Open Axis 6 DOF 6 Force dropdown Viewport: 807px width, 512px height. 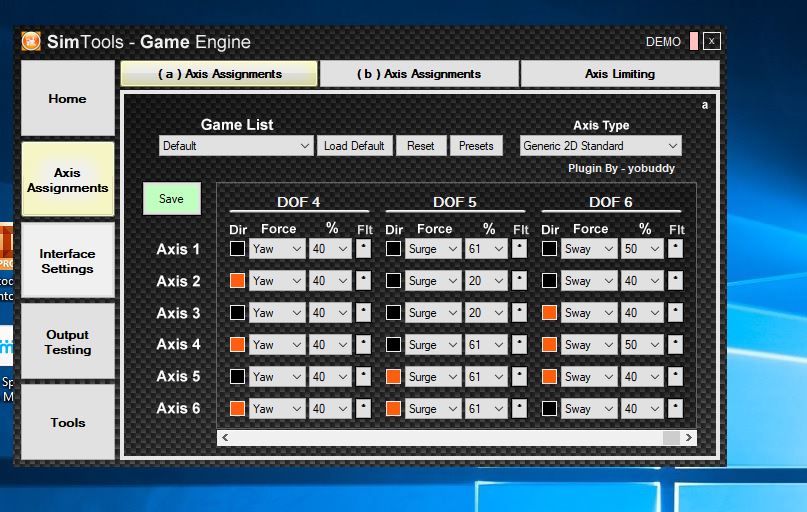click(589, 409)
